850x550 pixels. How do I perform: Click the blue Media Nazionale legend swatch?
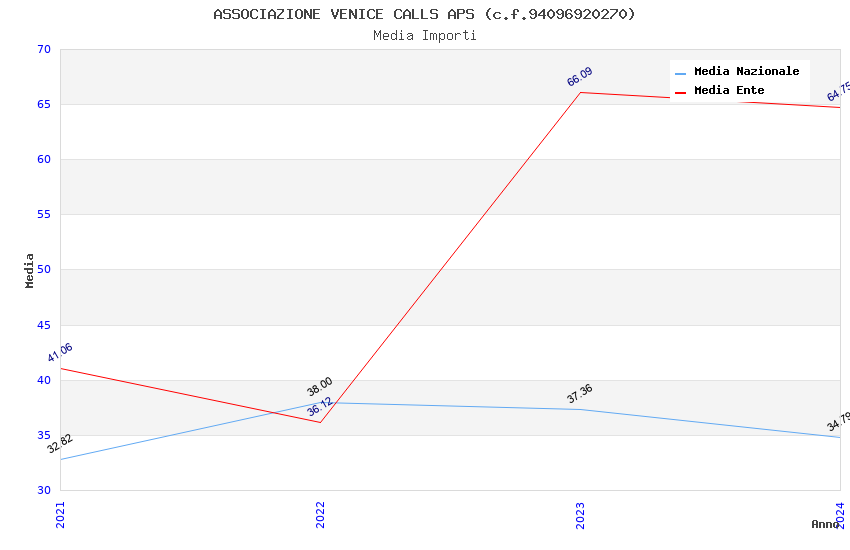681,73
